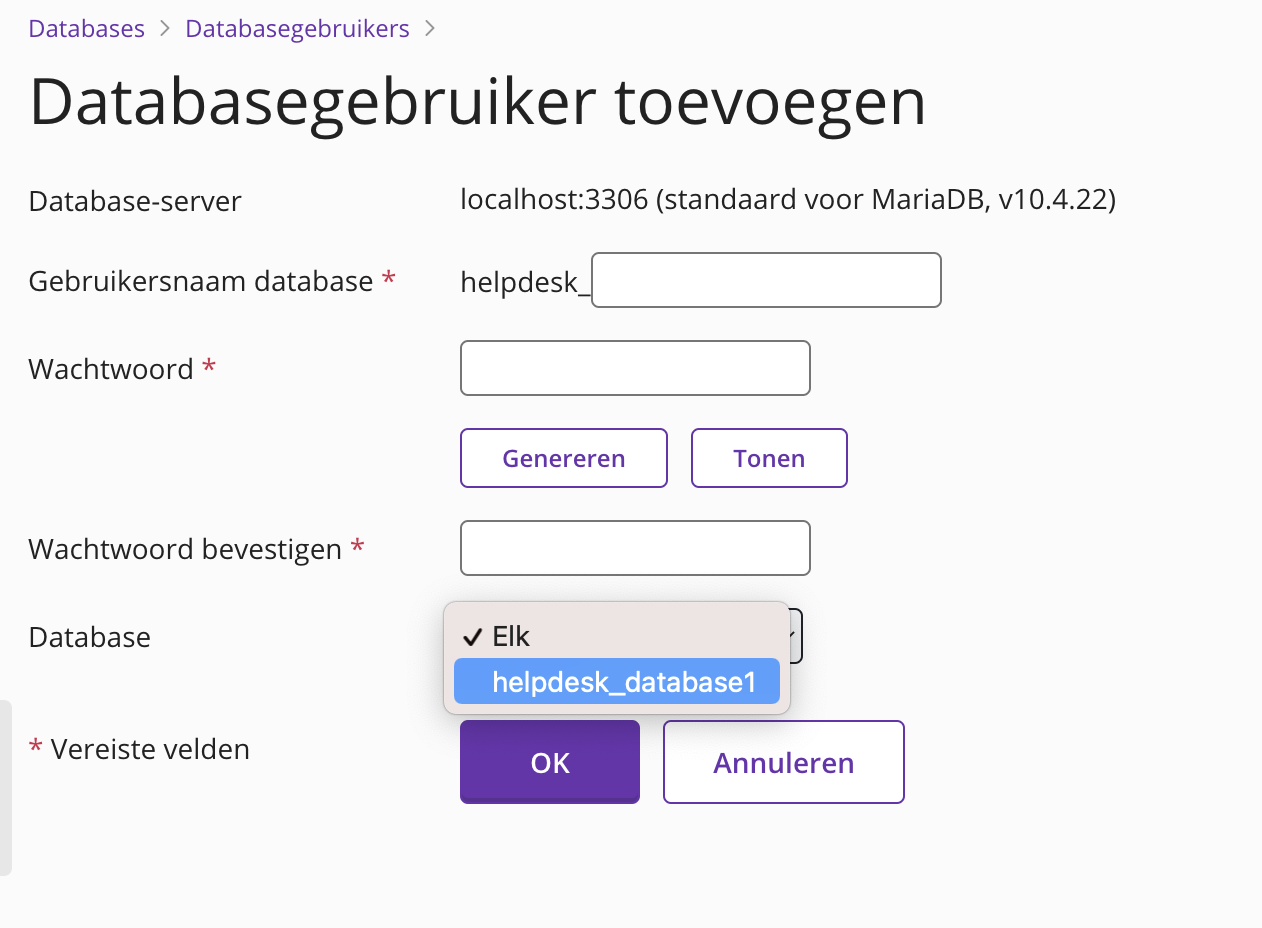Click the Databasegebruiker toevoegen heading
The width and height of the screenshot is (1262, 928).
477,101
